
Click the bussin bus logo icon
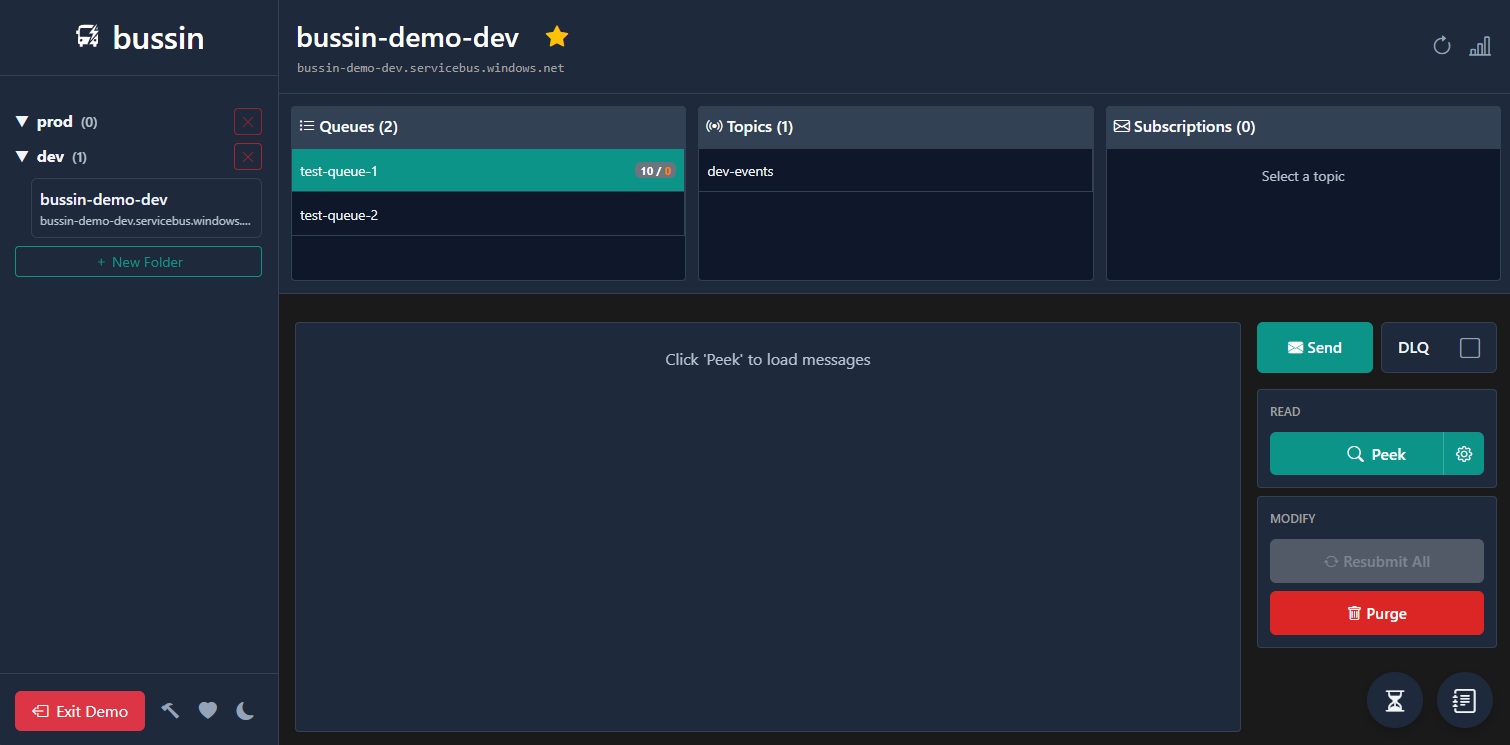pyautogui.click(x=88, y=37)
